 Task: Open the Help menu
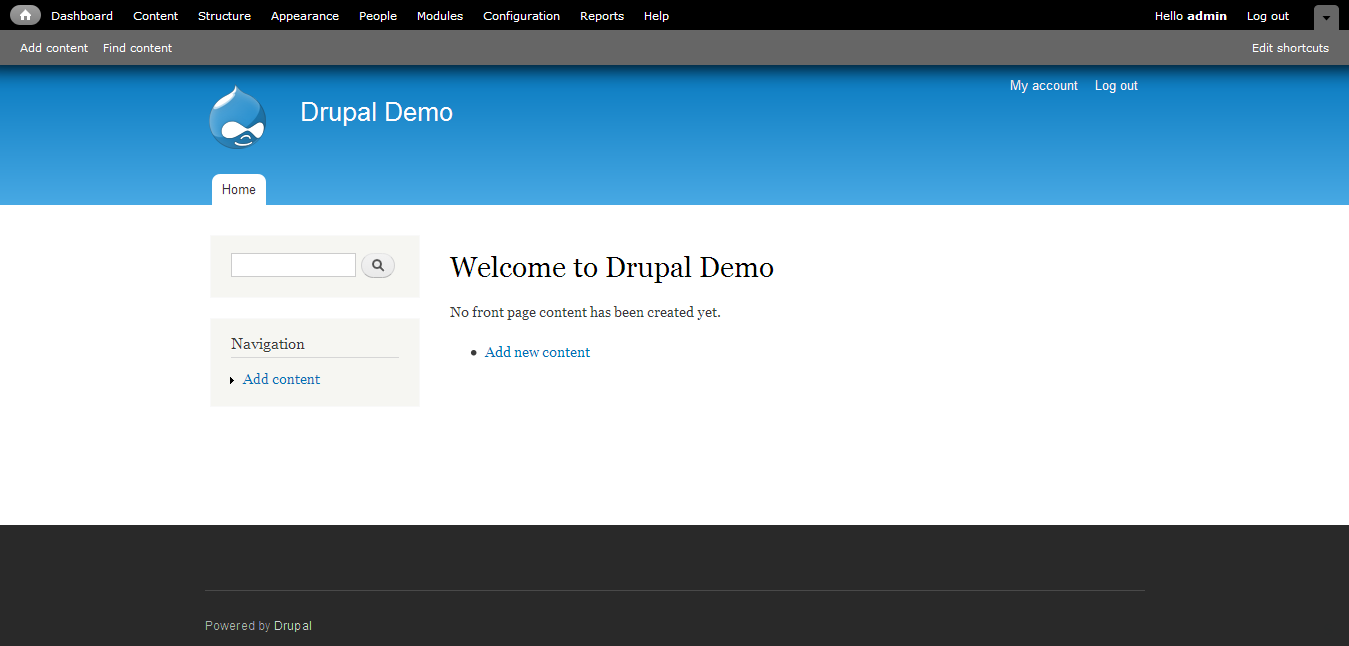657,16
